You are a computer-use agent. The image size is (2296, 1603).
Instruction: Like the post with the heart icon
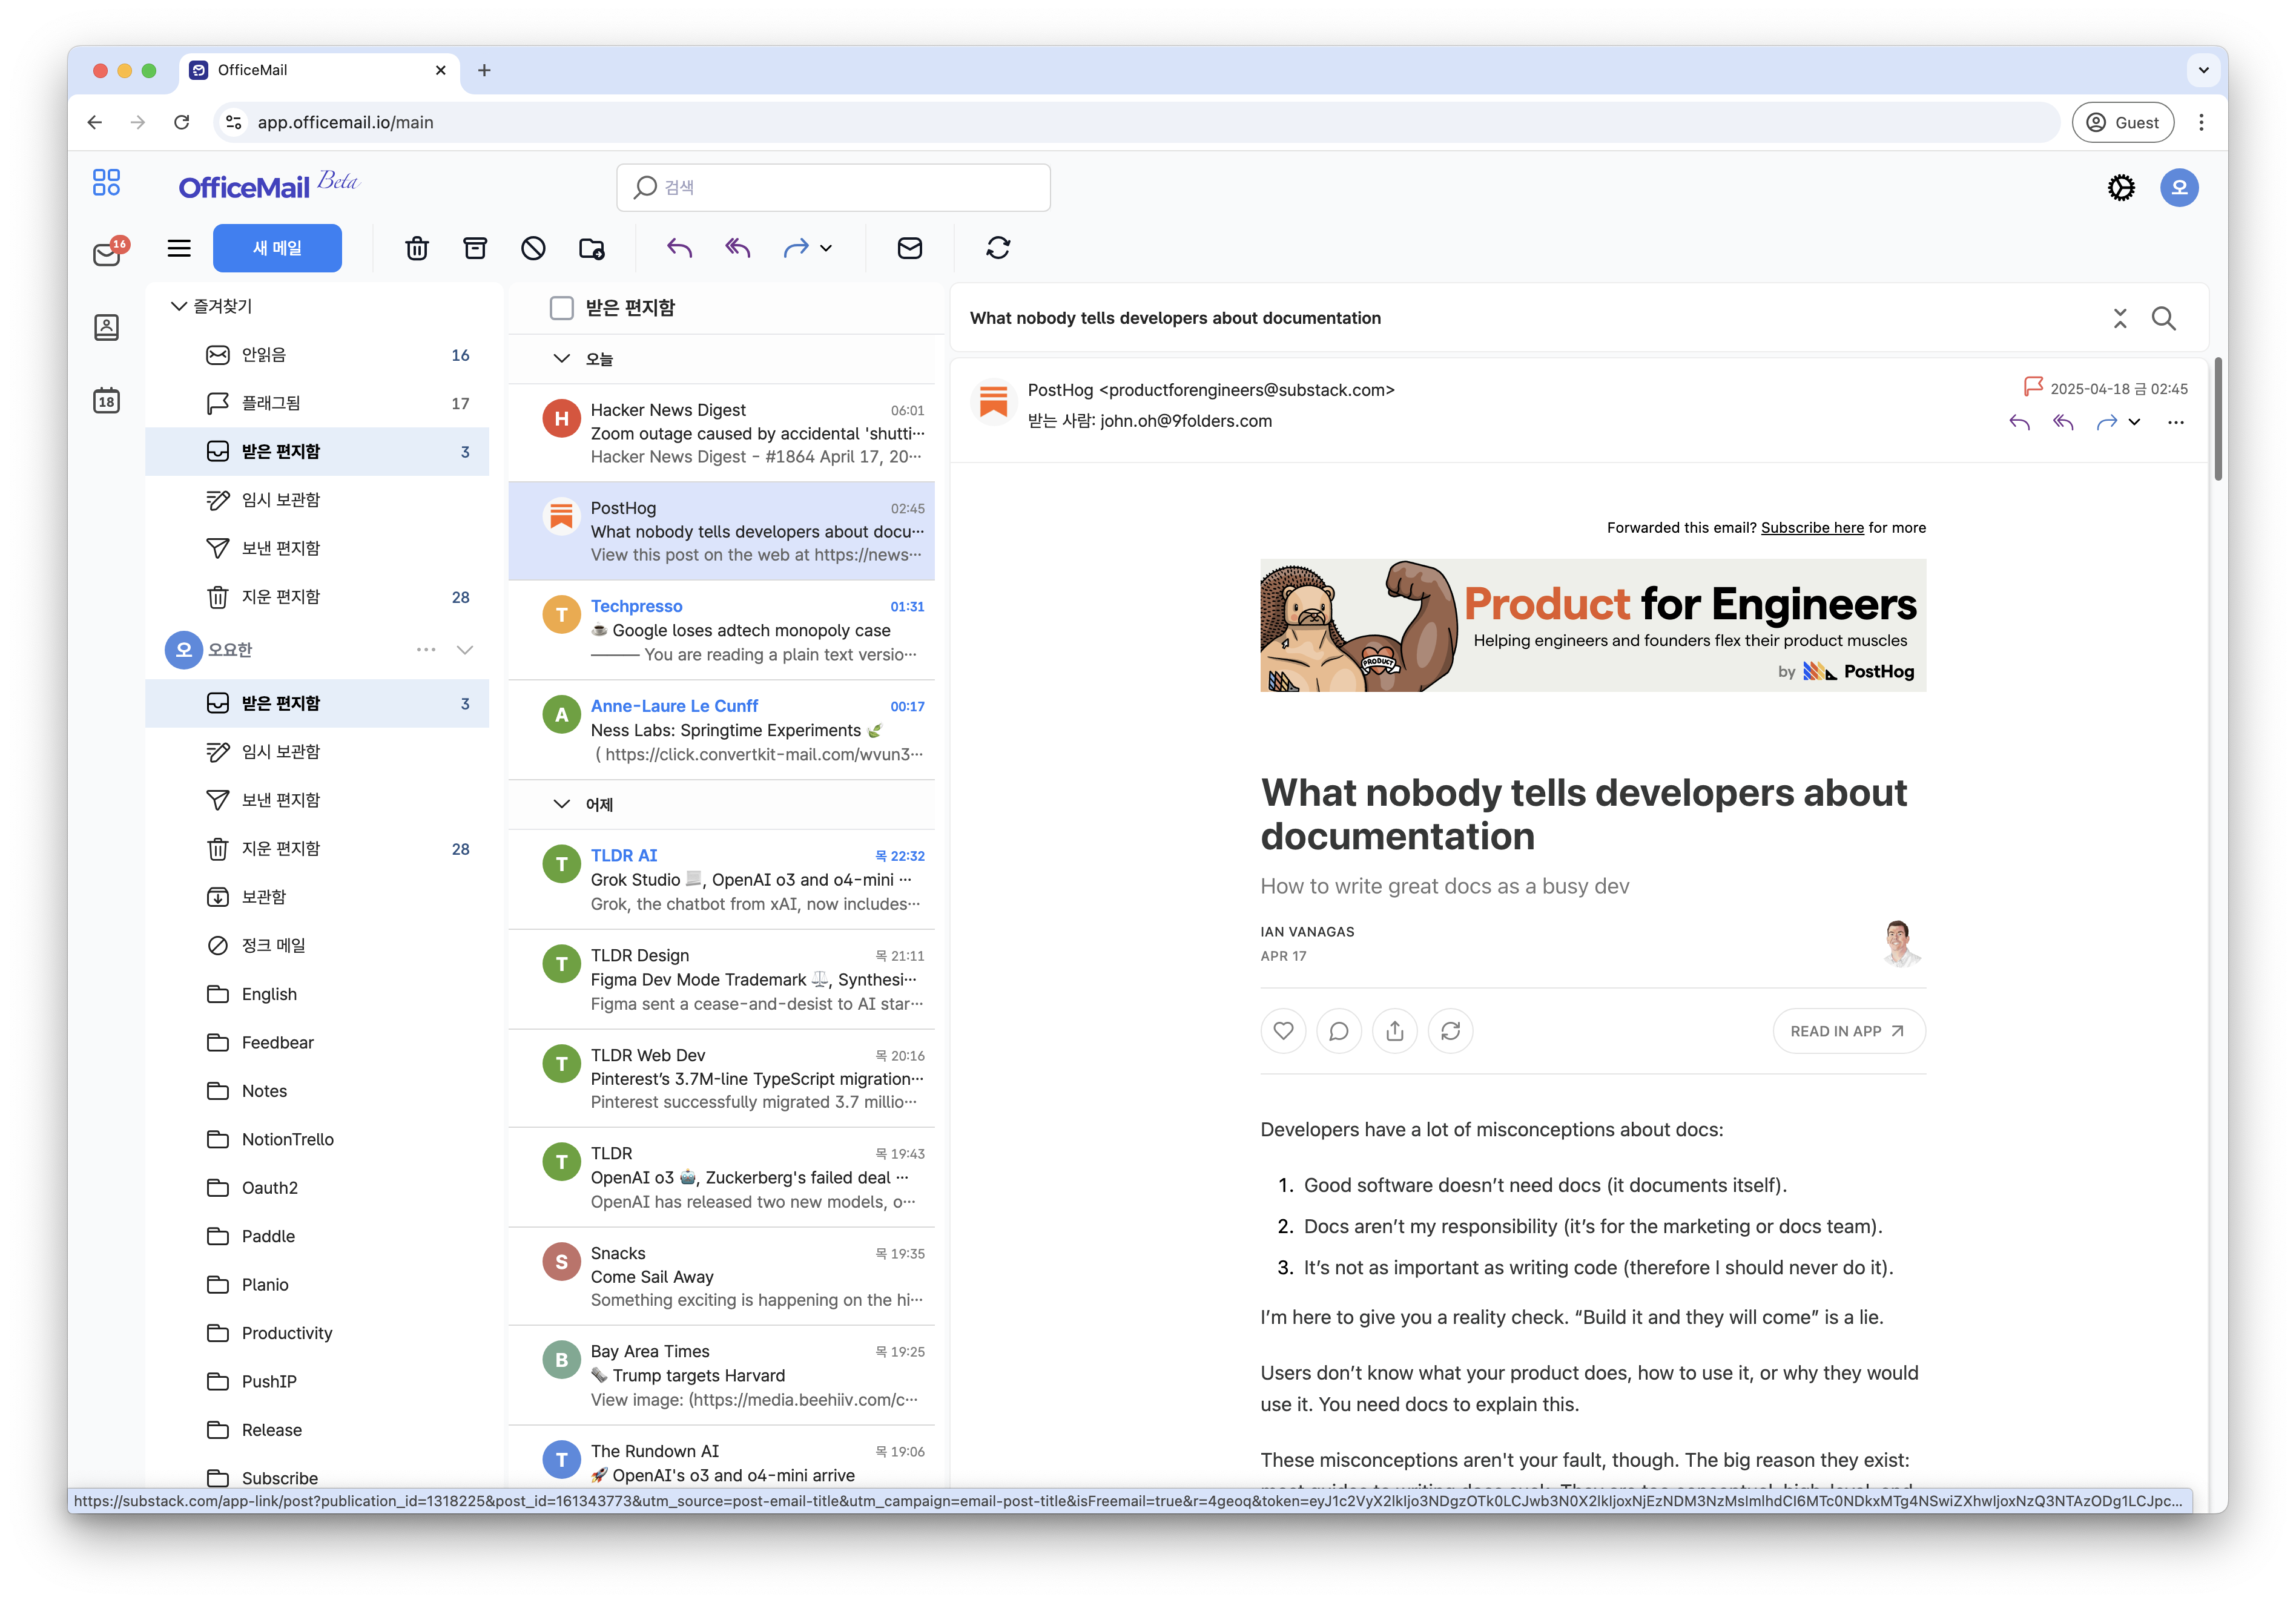[x=1283, y=1031]
